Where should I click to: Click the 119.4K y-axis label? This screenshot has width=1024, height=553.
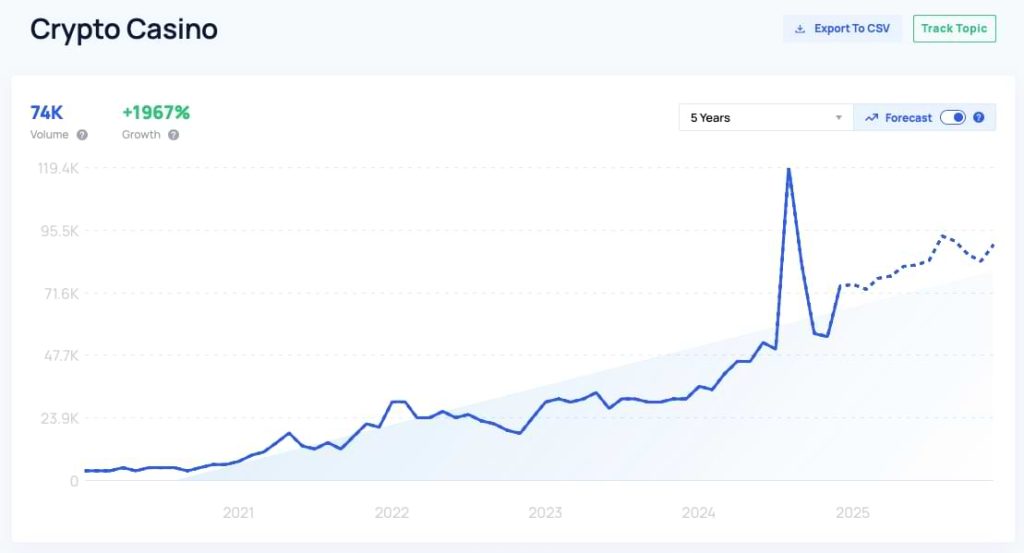click(x=56, y=169)
